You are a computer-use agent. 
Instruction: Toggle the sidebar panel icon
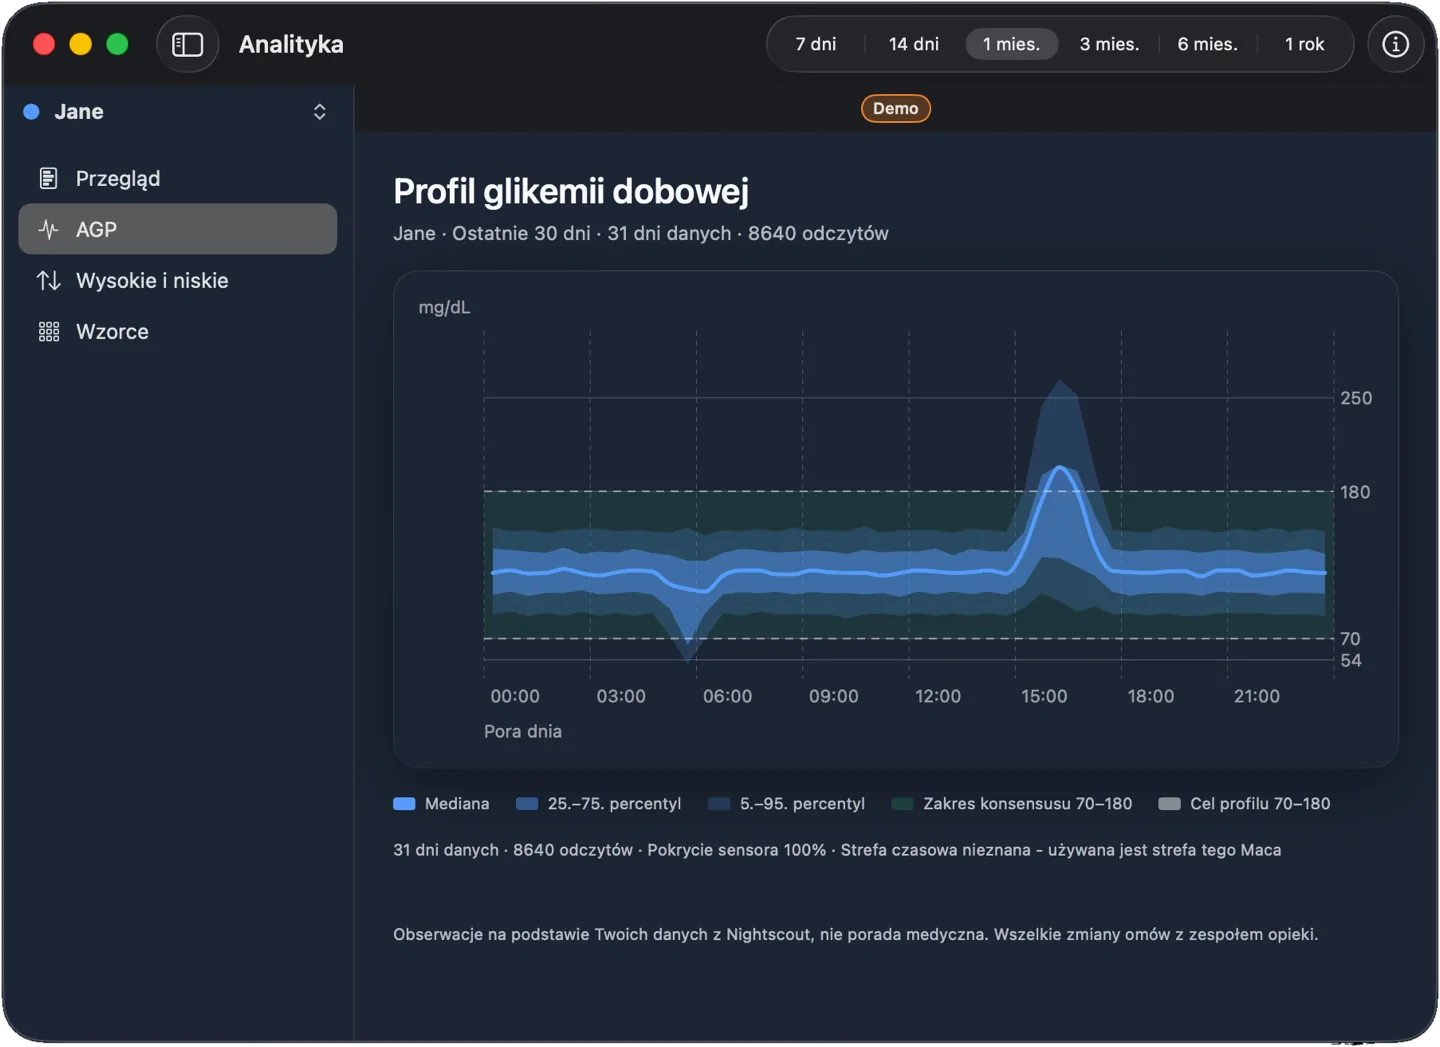188,44
